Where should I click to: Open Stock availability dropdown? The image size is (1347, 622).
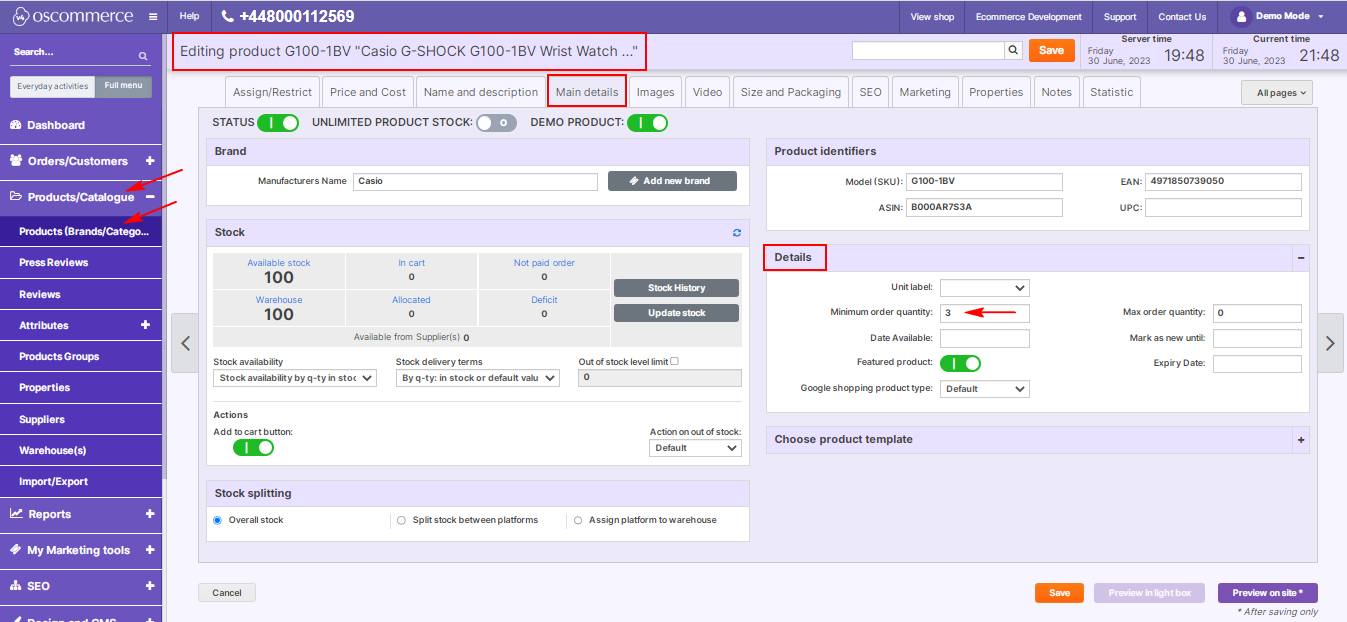point(295,378)
